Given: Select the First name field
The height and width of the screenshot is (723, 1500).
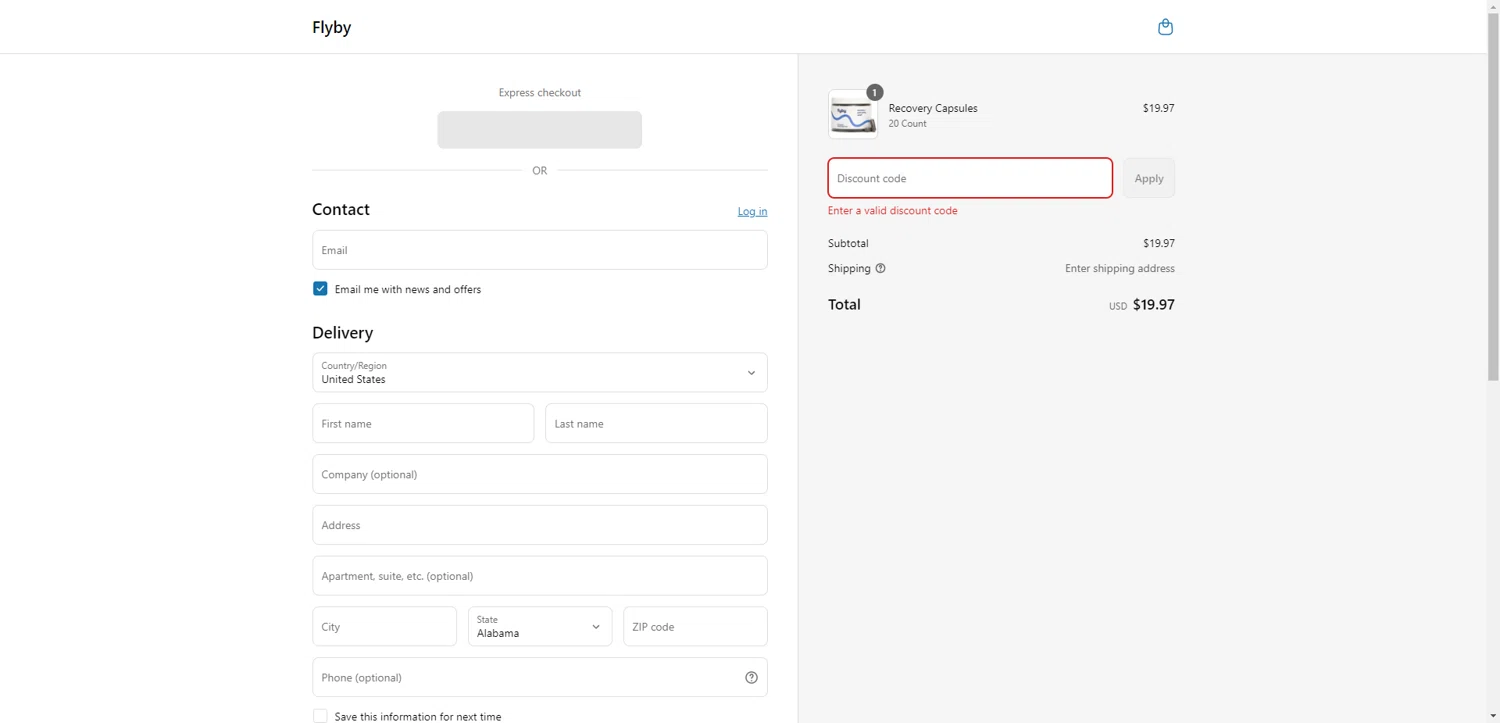Looking at the screenshot, I should 423,424.
